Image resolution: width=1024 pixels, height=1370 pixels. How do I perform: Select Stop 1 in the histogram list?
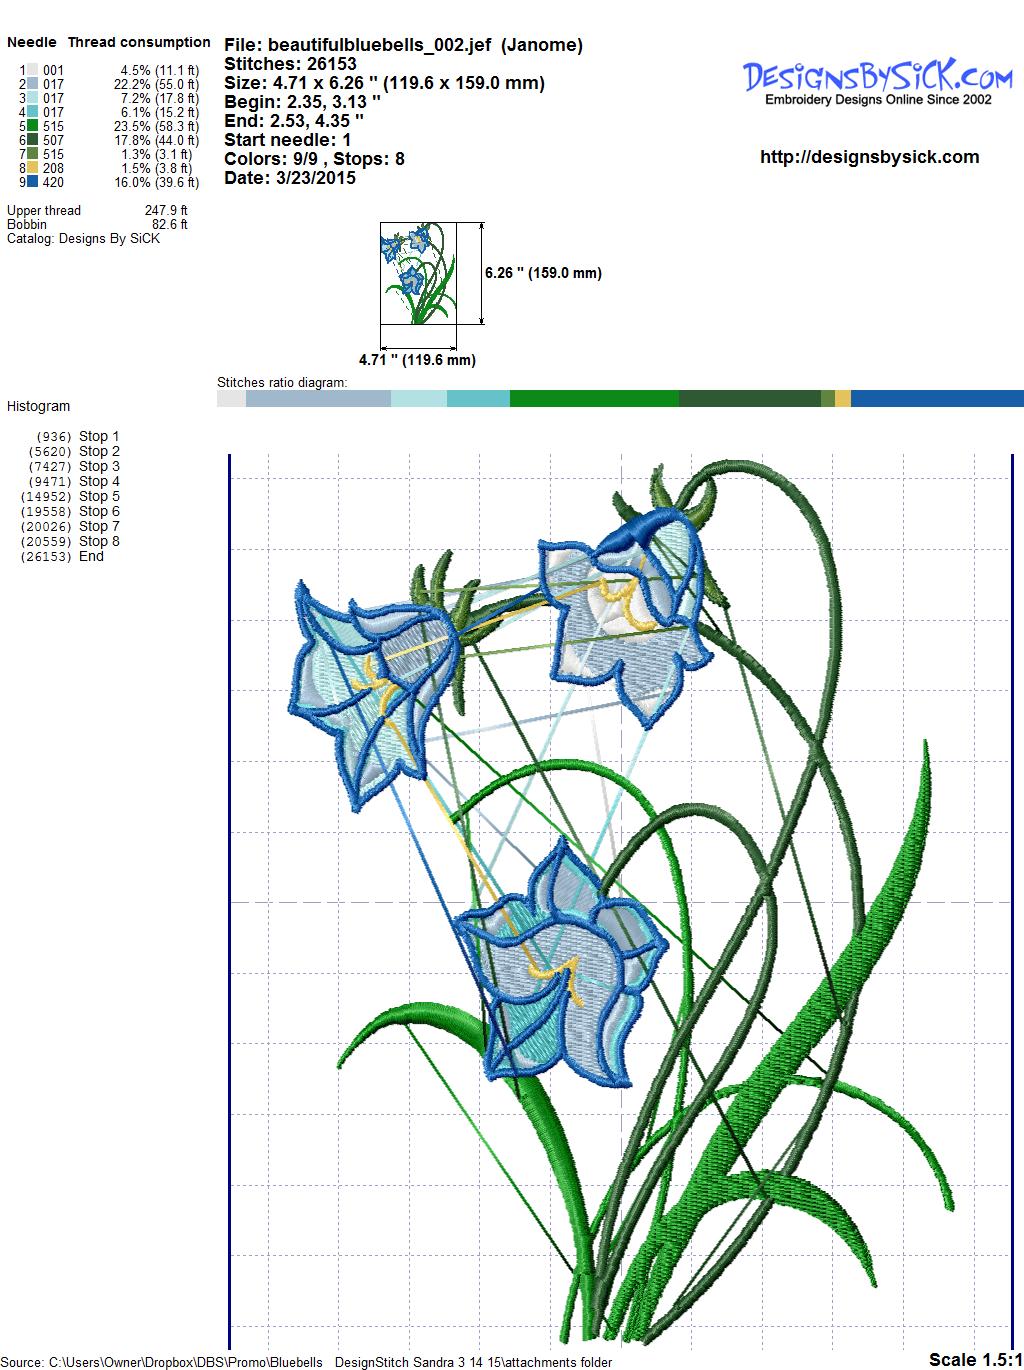(98, 436)
